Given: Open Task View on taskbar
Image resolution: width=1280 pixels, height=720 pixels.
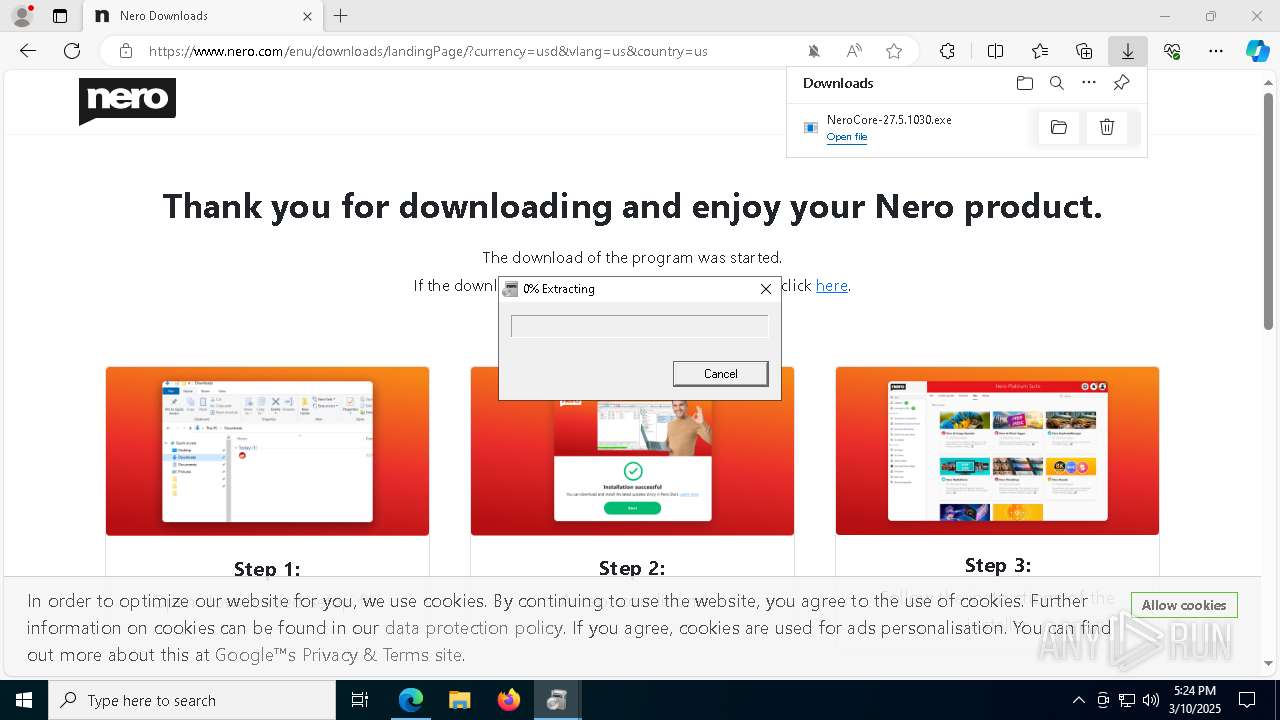Looking at the screenshot, I should point(360,700).
